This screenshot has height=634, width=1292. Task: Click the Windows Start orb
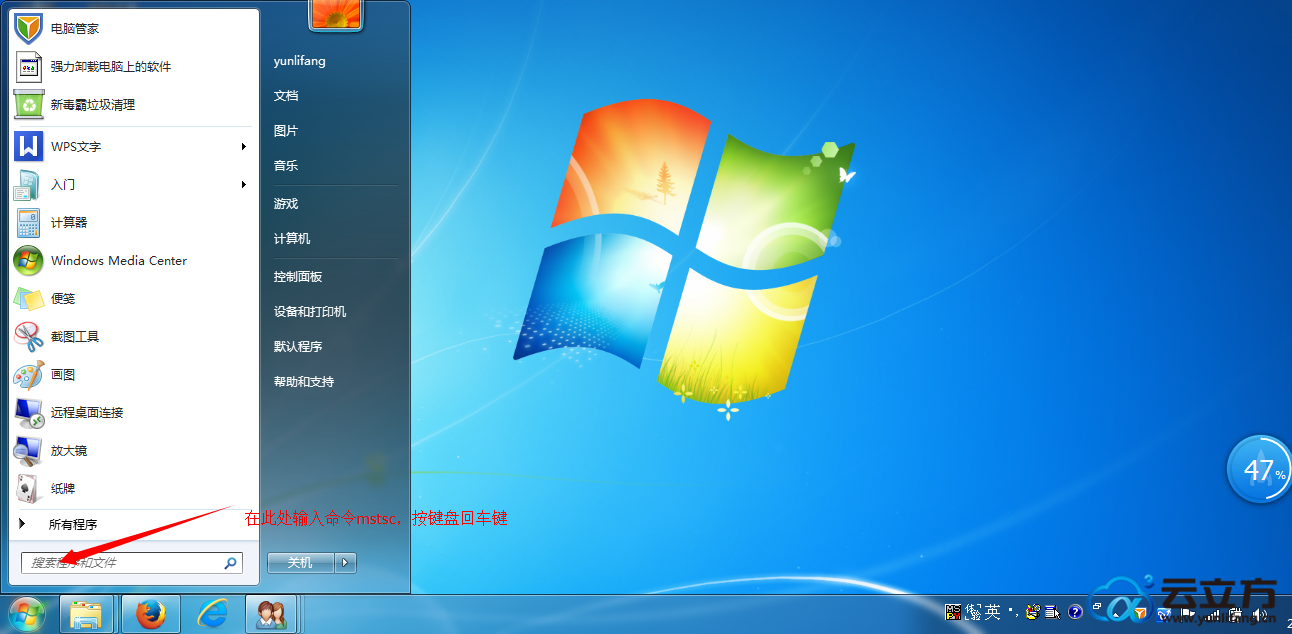[x=26, y=613]
